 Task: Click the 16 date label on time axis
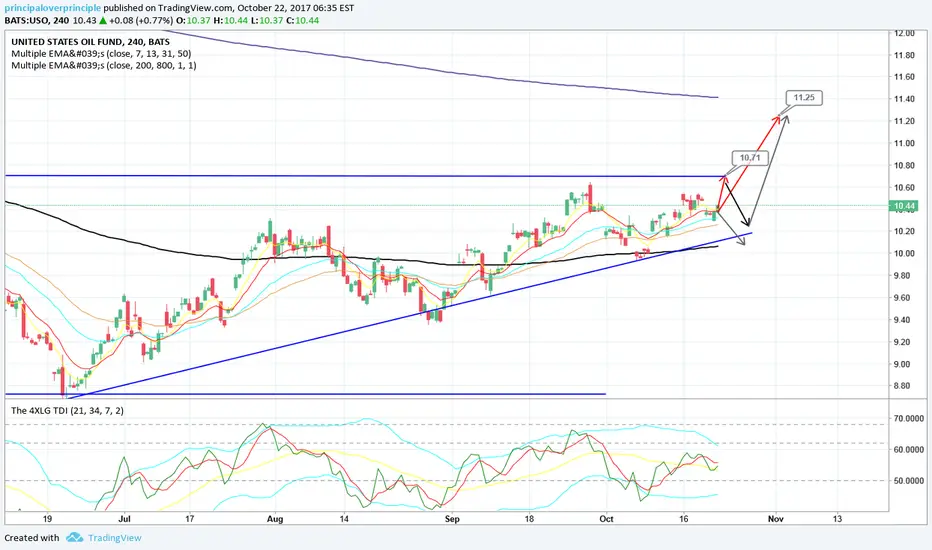click(x=684, y=518)
